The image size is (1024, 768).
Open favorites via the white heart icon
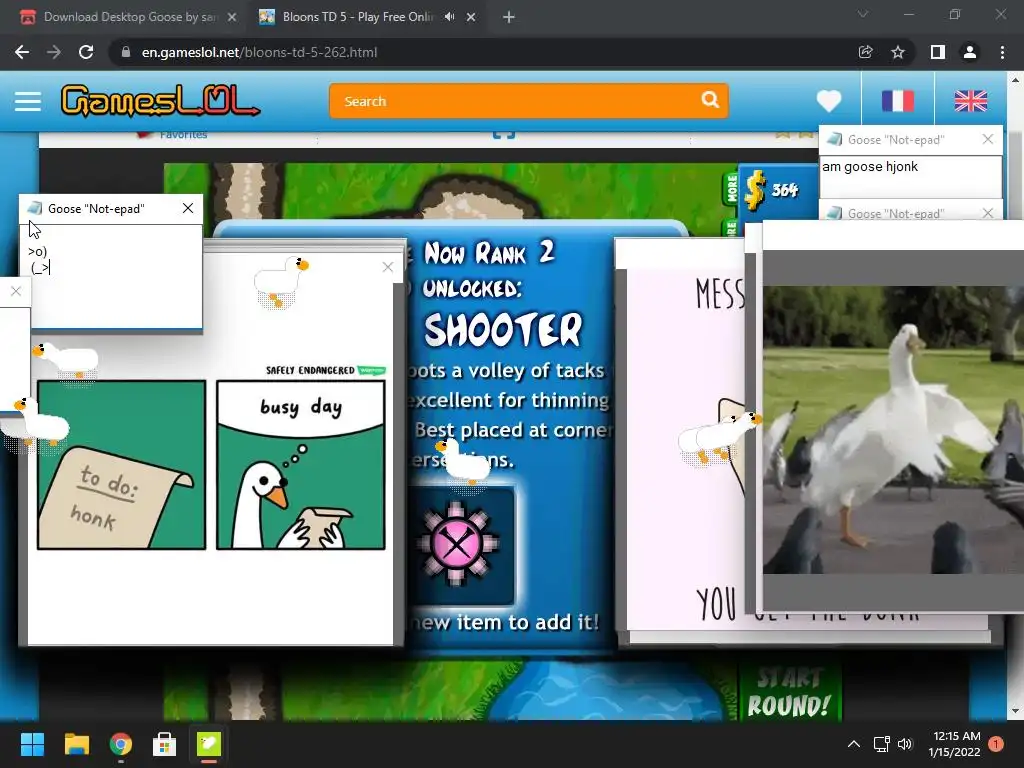click(x=829, y=101)
